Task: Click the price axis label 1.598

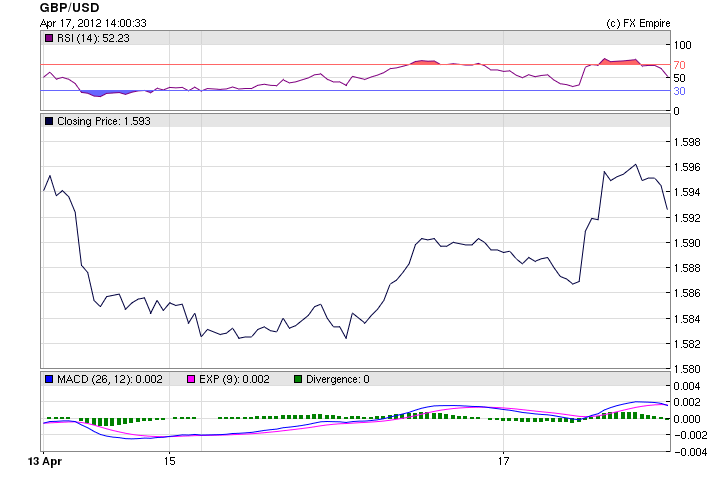Action: click(687, 142)
